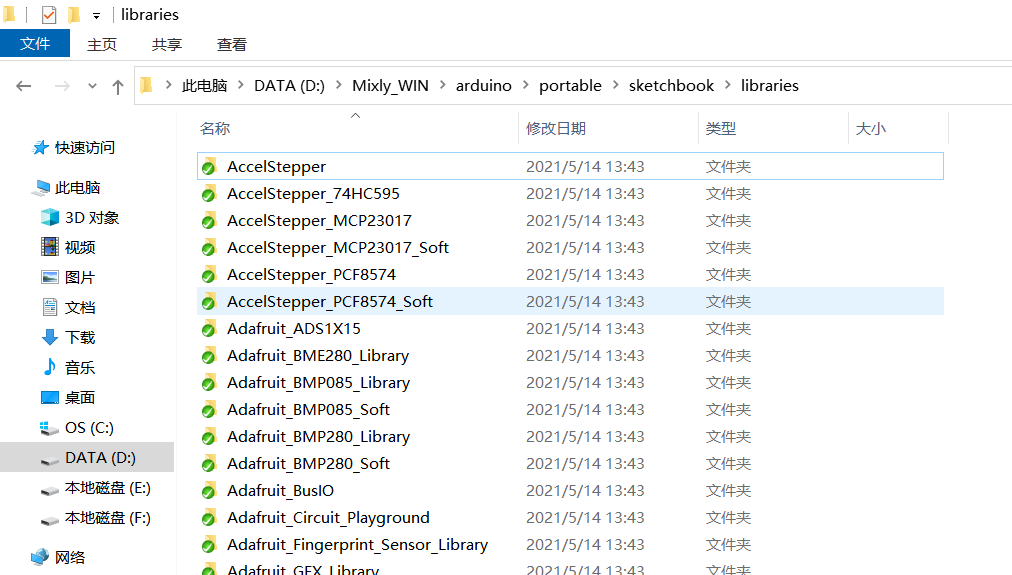Open 文档 folder in navigation pane

[80, 307]
